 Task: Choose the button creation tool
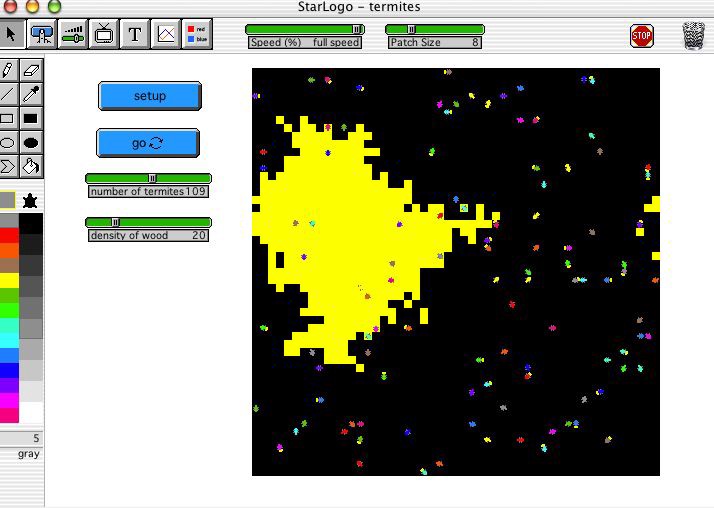tap(42, 35)
